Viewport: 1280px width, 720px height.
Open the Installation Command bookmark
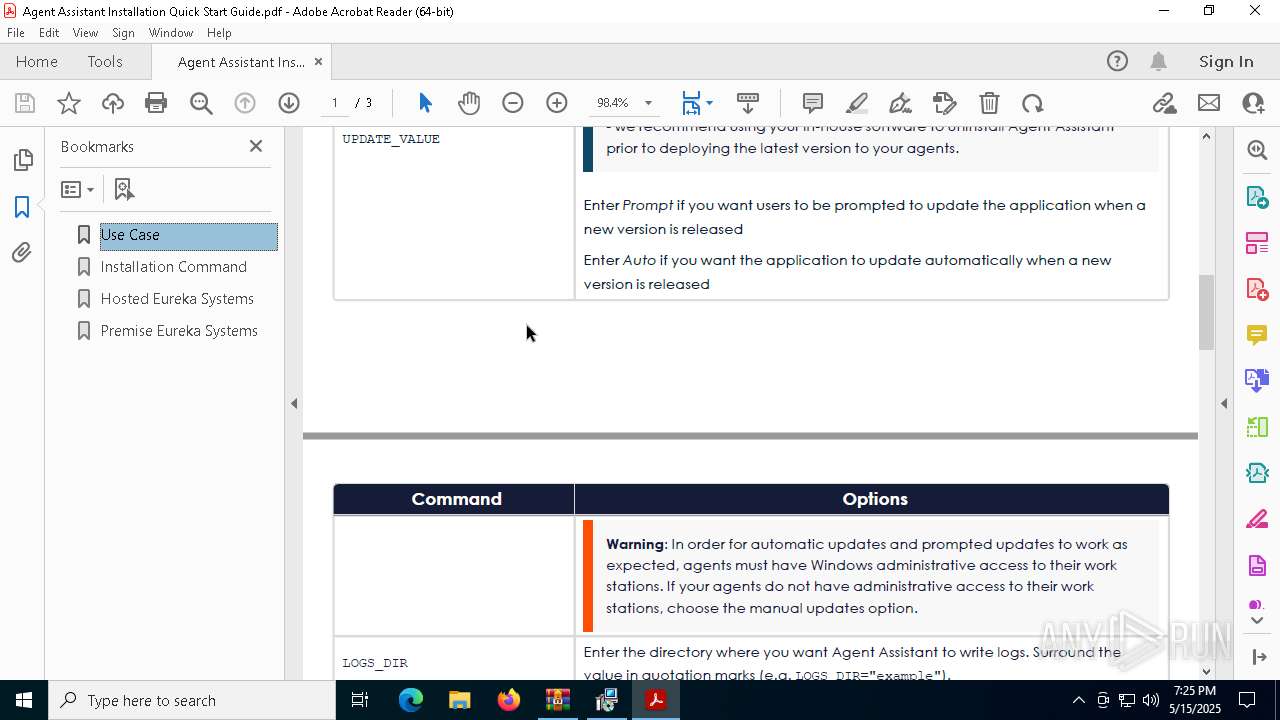[173, 267]
